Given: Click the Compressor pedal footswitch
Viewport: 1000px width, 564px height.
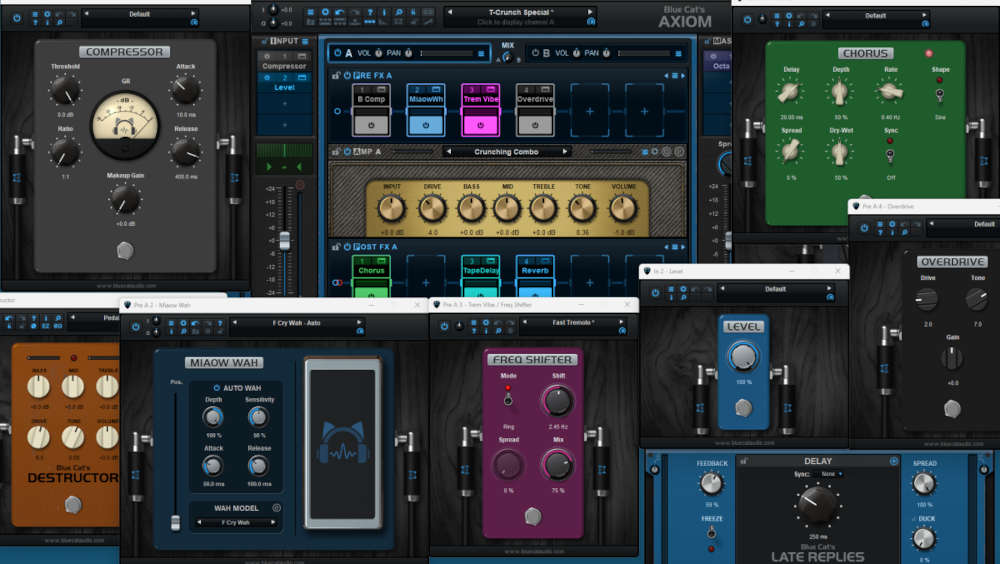Looking at the screenshot, I should 125,250.
